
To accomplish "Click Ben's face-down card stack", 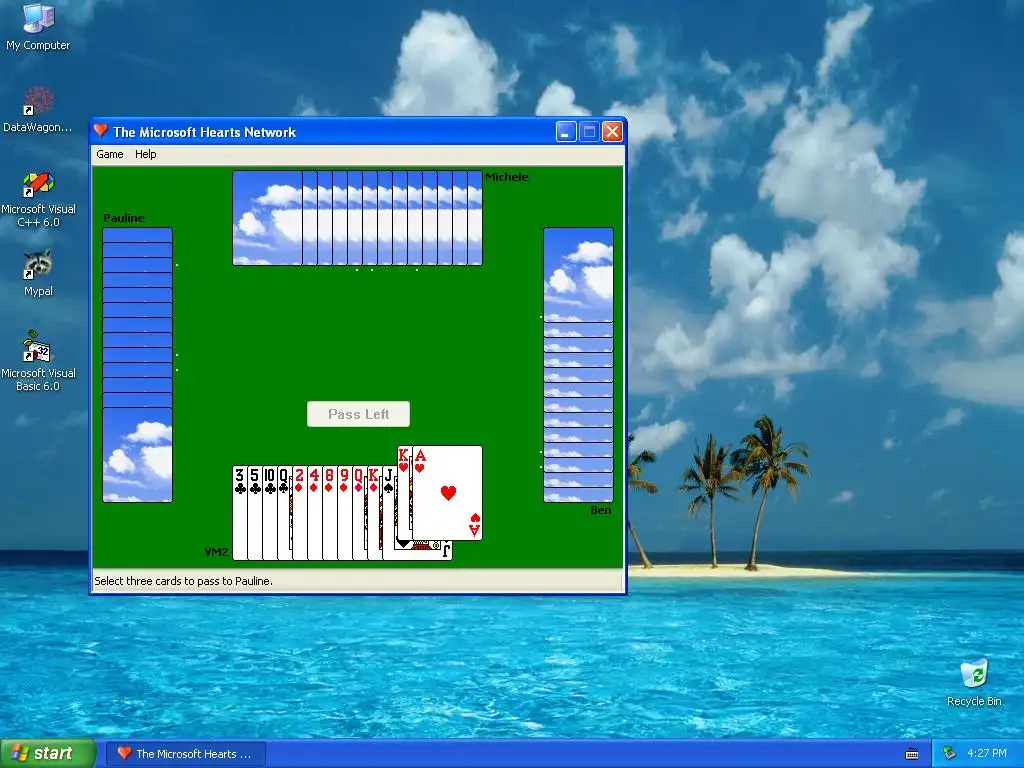I will tap(578, 364).
